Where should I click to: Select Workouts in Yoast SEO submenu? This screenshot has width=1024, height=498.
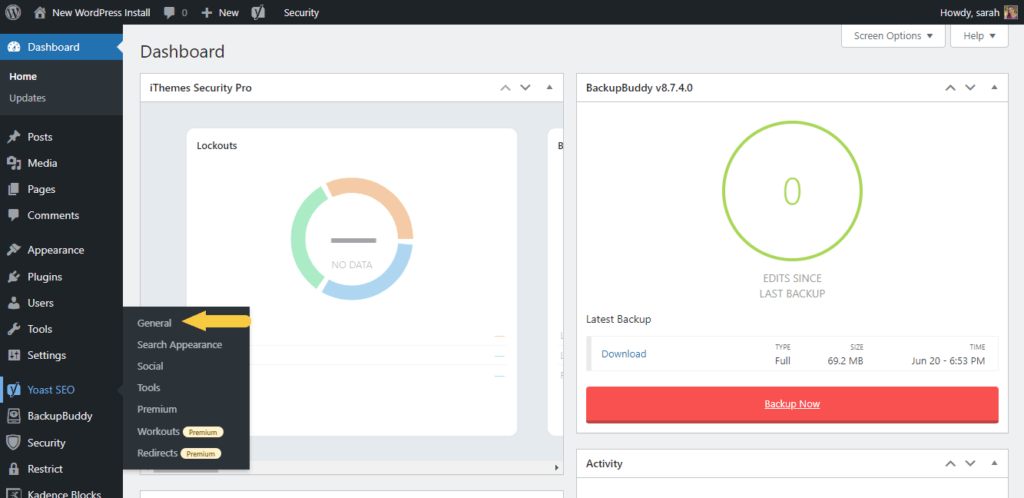point(158,431)
